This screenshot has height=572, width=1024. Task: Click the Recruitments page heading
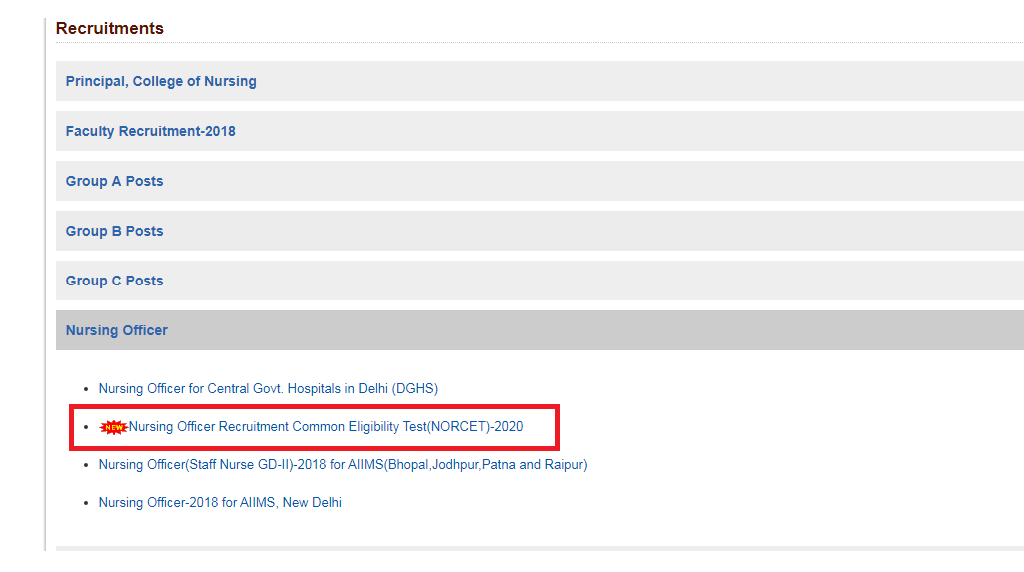(110, 28)
